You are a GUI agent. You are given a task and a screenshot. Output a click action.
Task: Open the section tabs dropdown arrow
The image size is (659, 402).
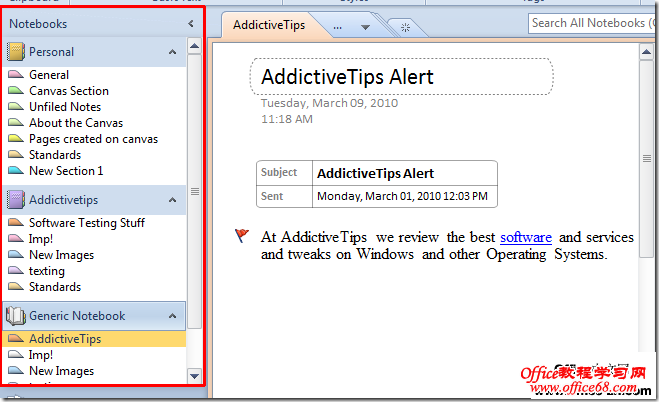365,27
